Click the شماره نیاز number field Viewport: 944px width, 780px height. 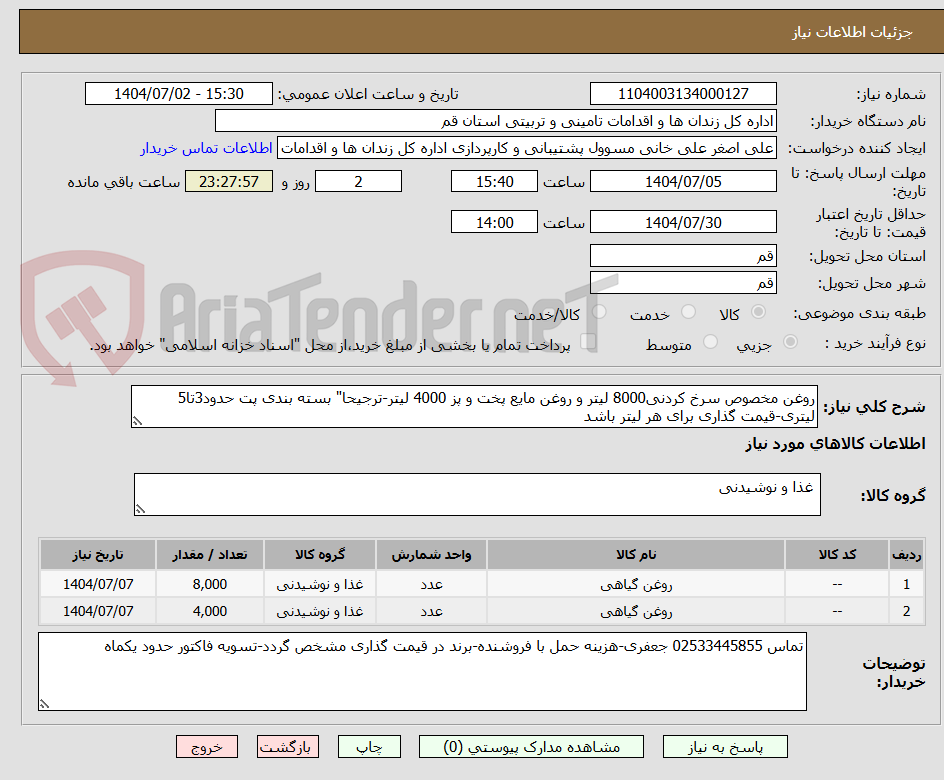click(x=683, y=92)
